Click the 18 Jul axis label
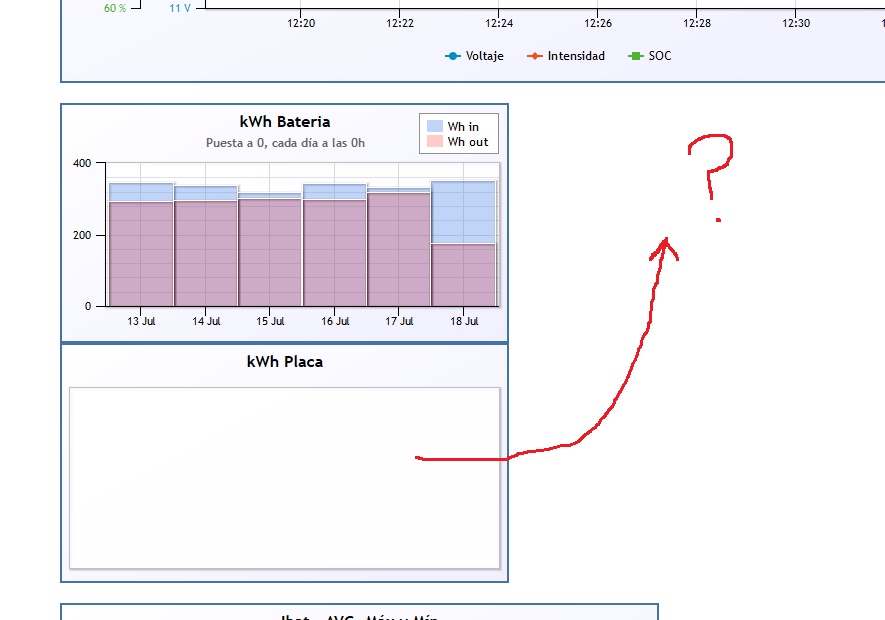This screenshot has height=620, width=885. coord(464,321)
